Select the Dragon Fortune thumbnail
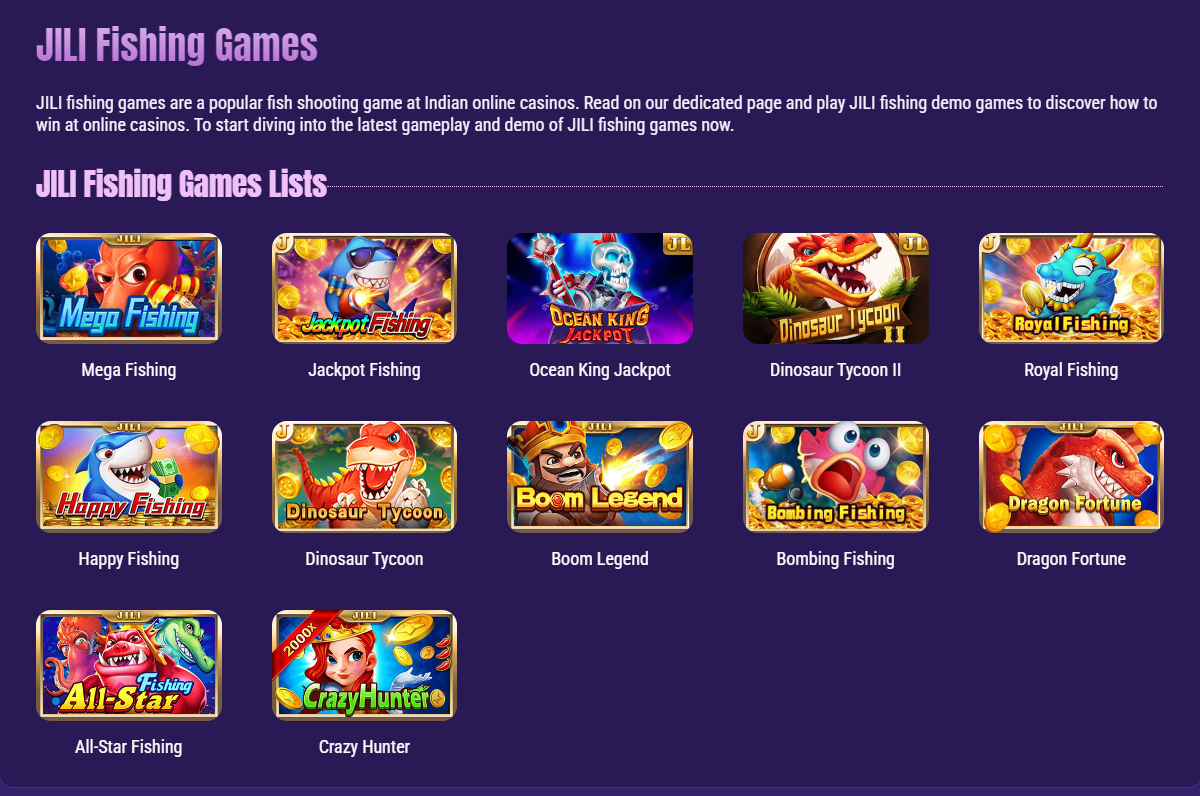Screen dimensions: 1200x796 click(x=1071, y=476)
